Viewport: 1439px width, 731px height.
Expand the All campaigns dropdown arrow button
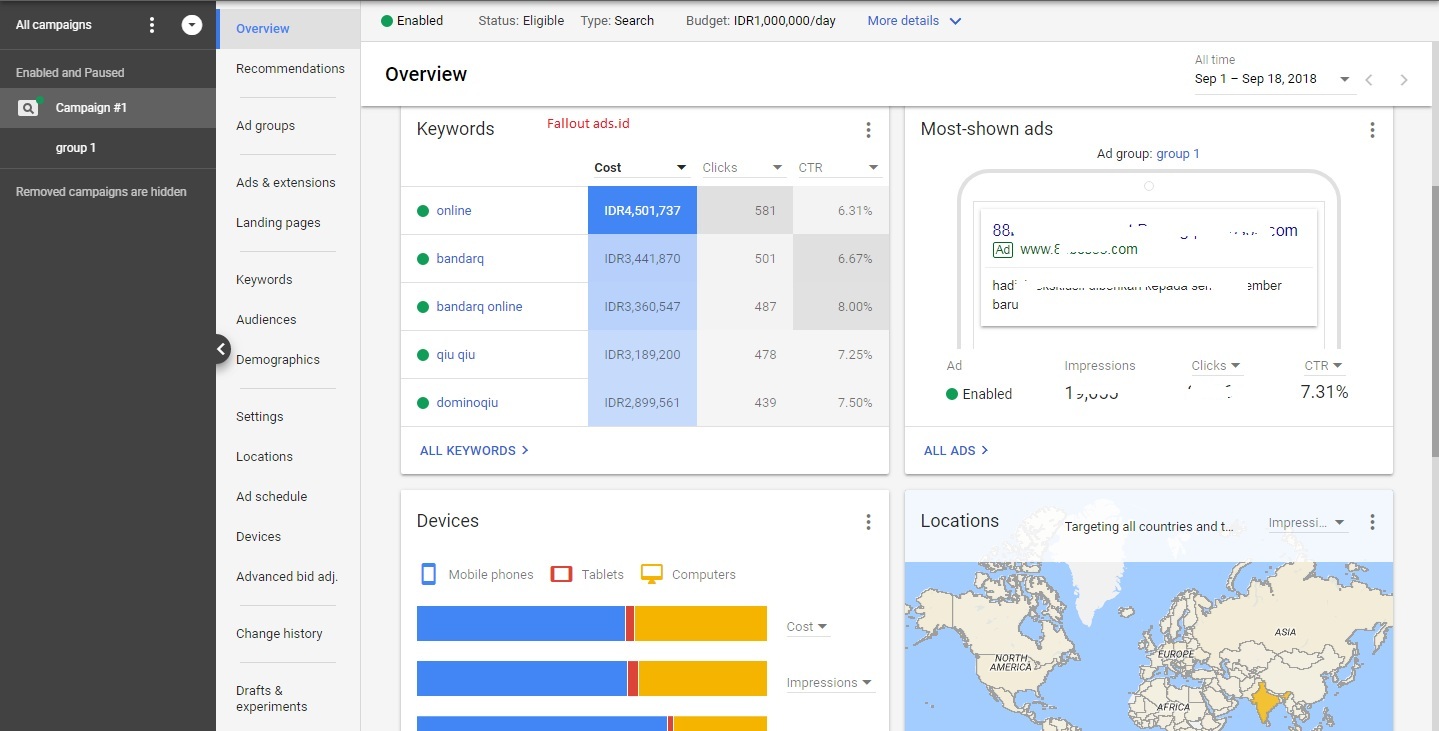click(x=192, y=26)
